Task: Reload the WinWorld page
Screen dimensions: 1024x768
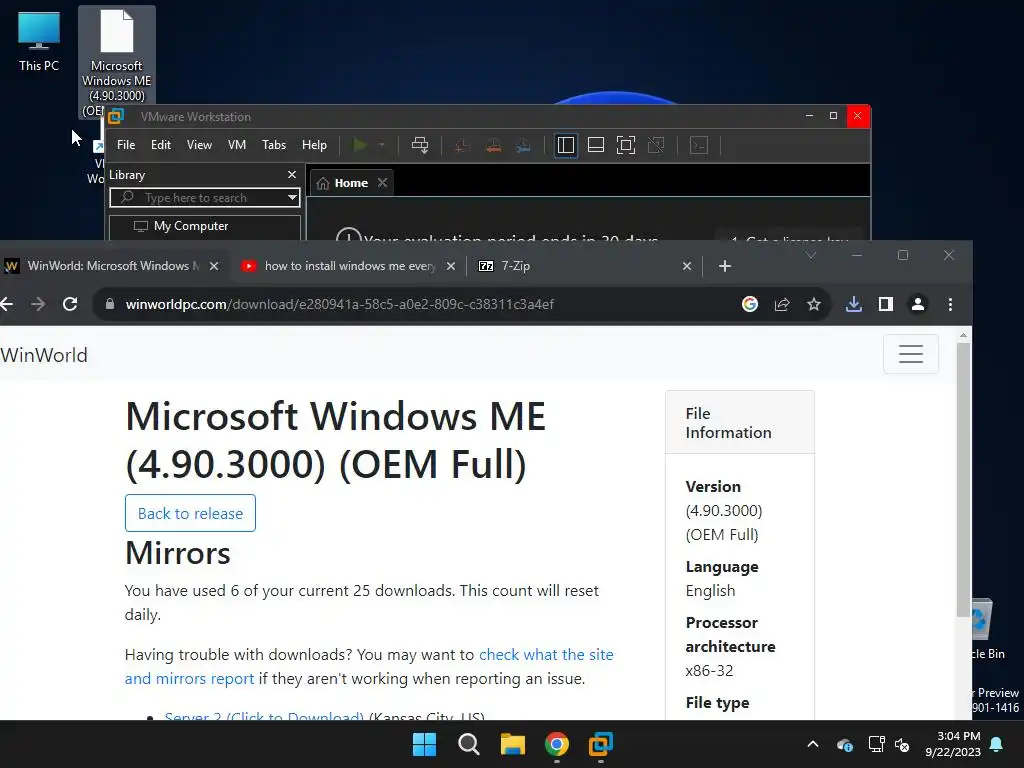Action: click(x=70, y=304)
